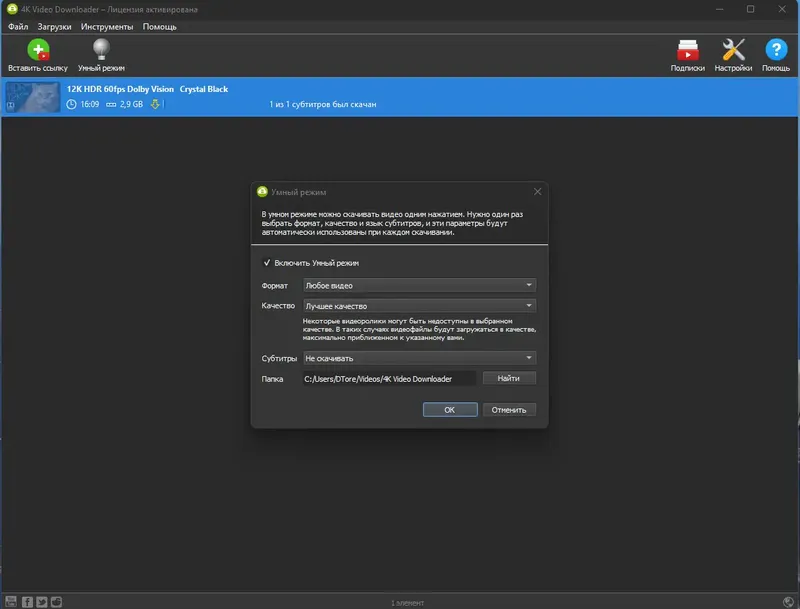800x609 pixels.
Task: Toggle the Включить Умный режим checkbox
Action: (267, 263)
